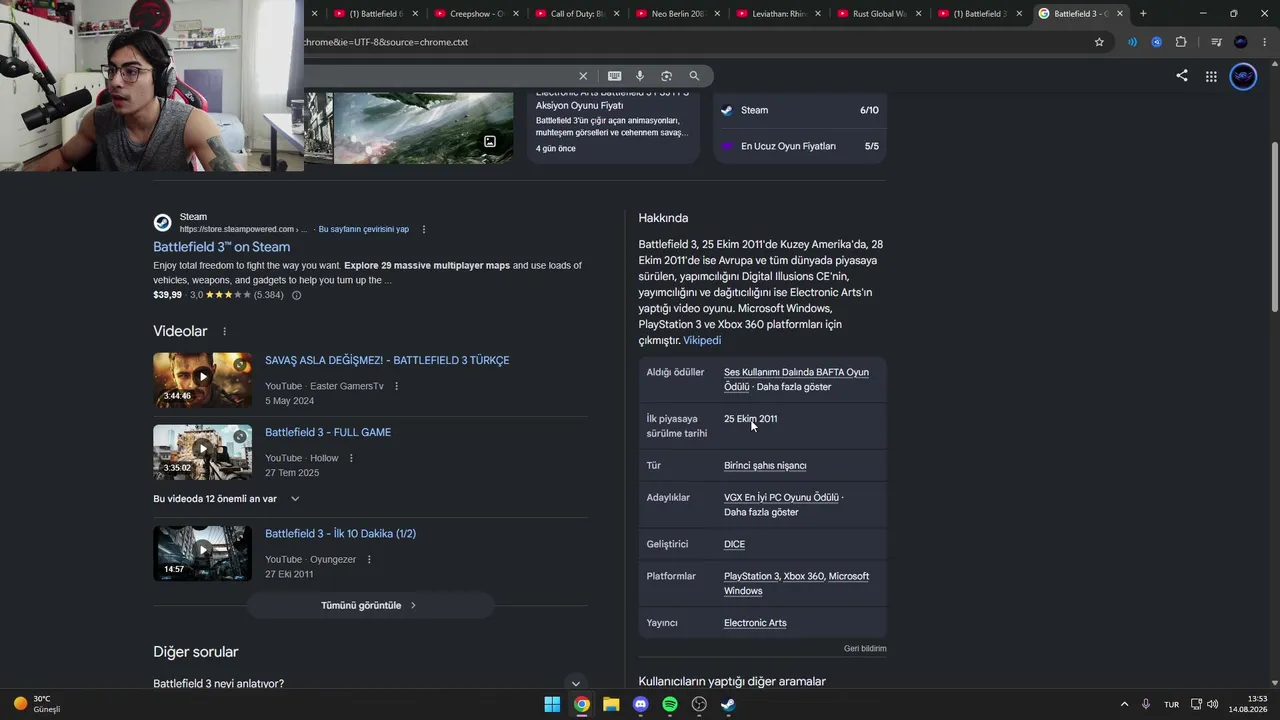Click the magnifying glass search icon

click(694, 76)
